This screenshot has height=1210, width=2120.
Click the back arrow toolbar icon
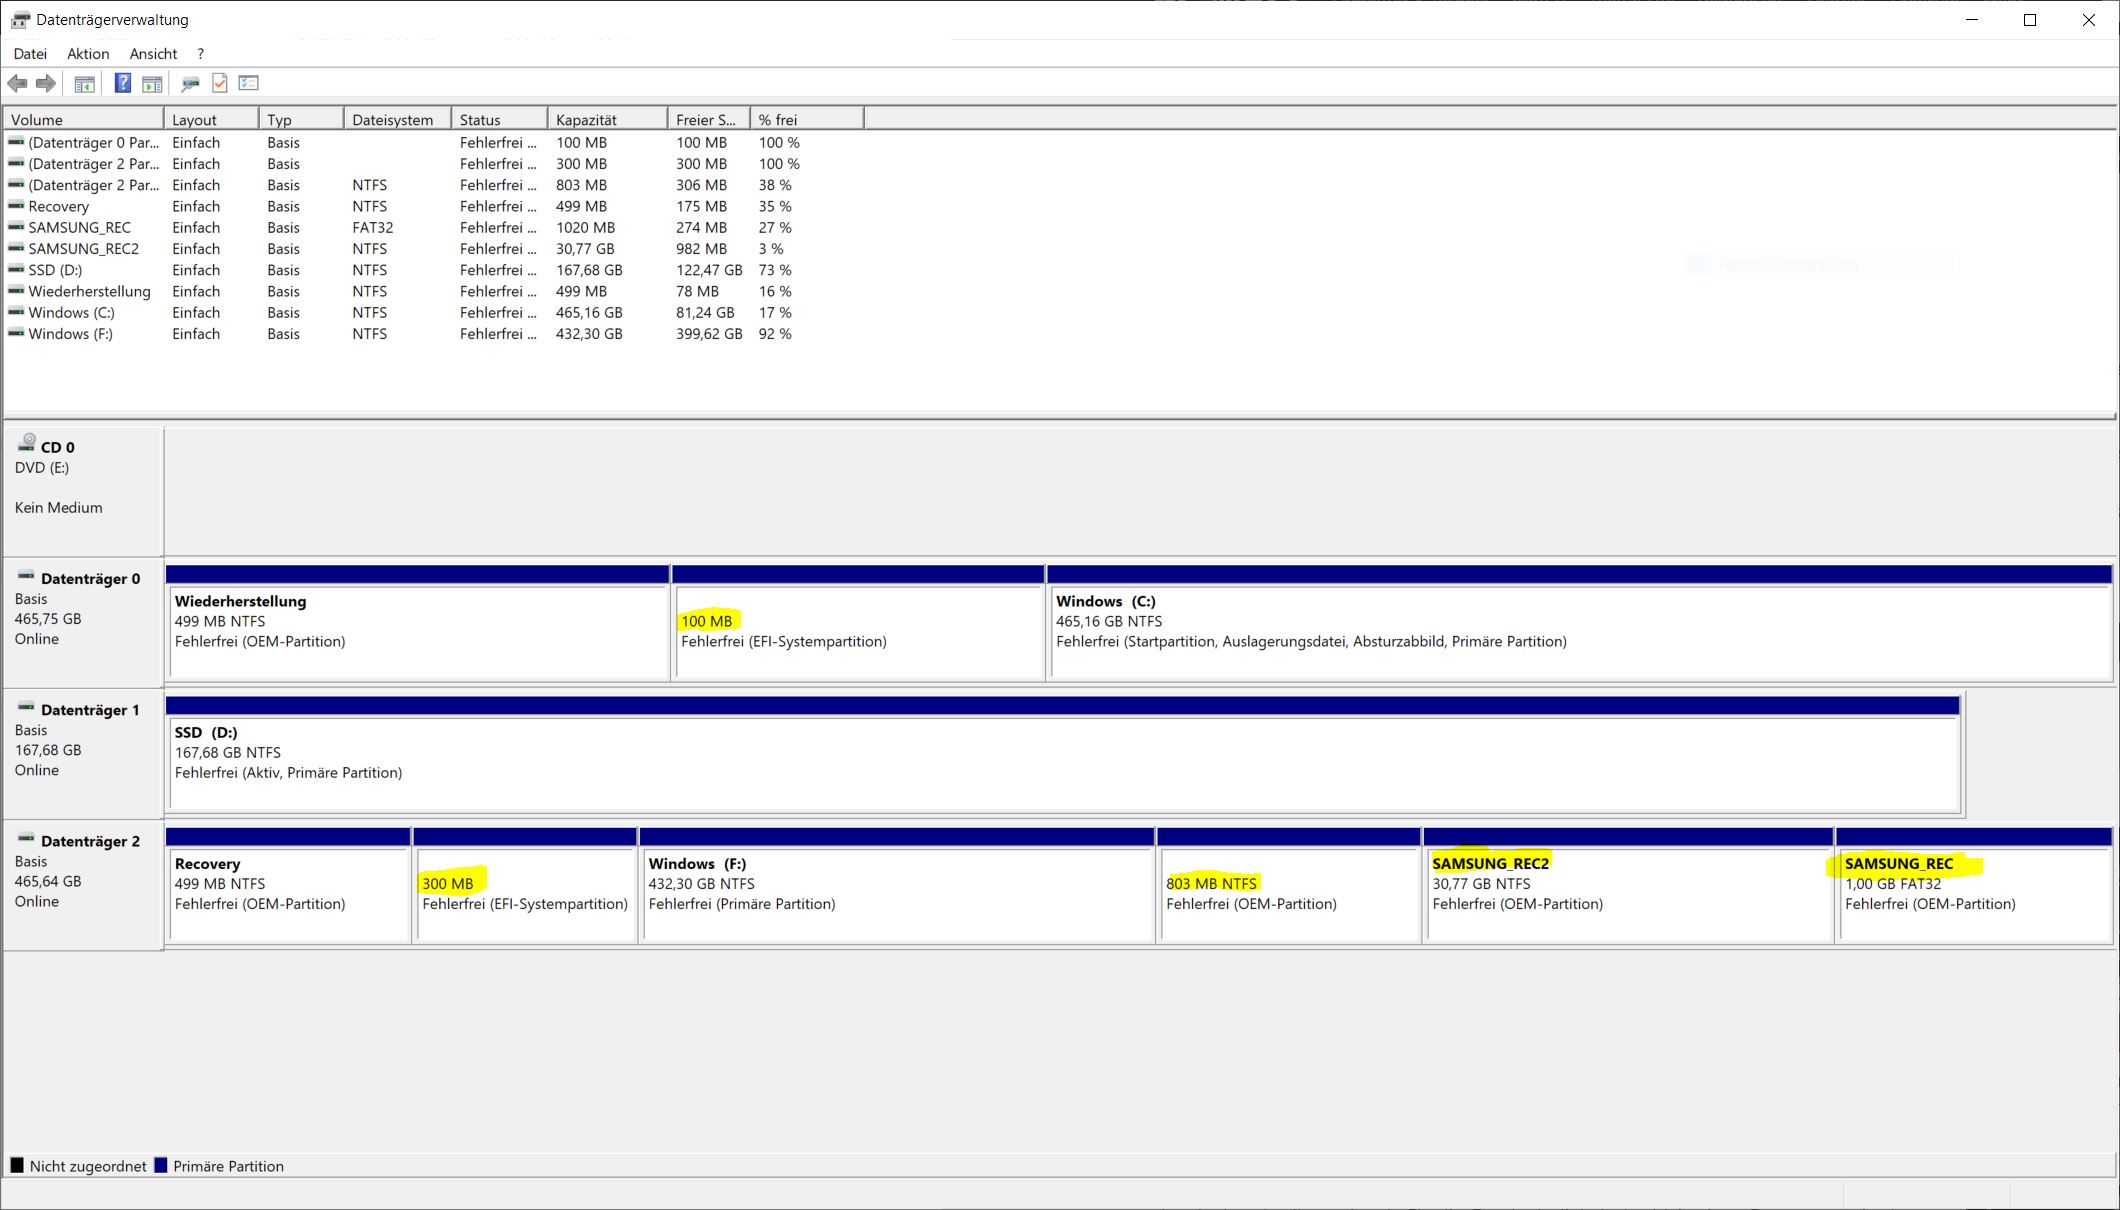click(17, 84)
